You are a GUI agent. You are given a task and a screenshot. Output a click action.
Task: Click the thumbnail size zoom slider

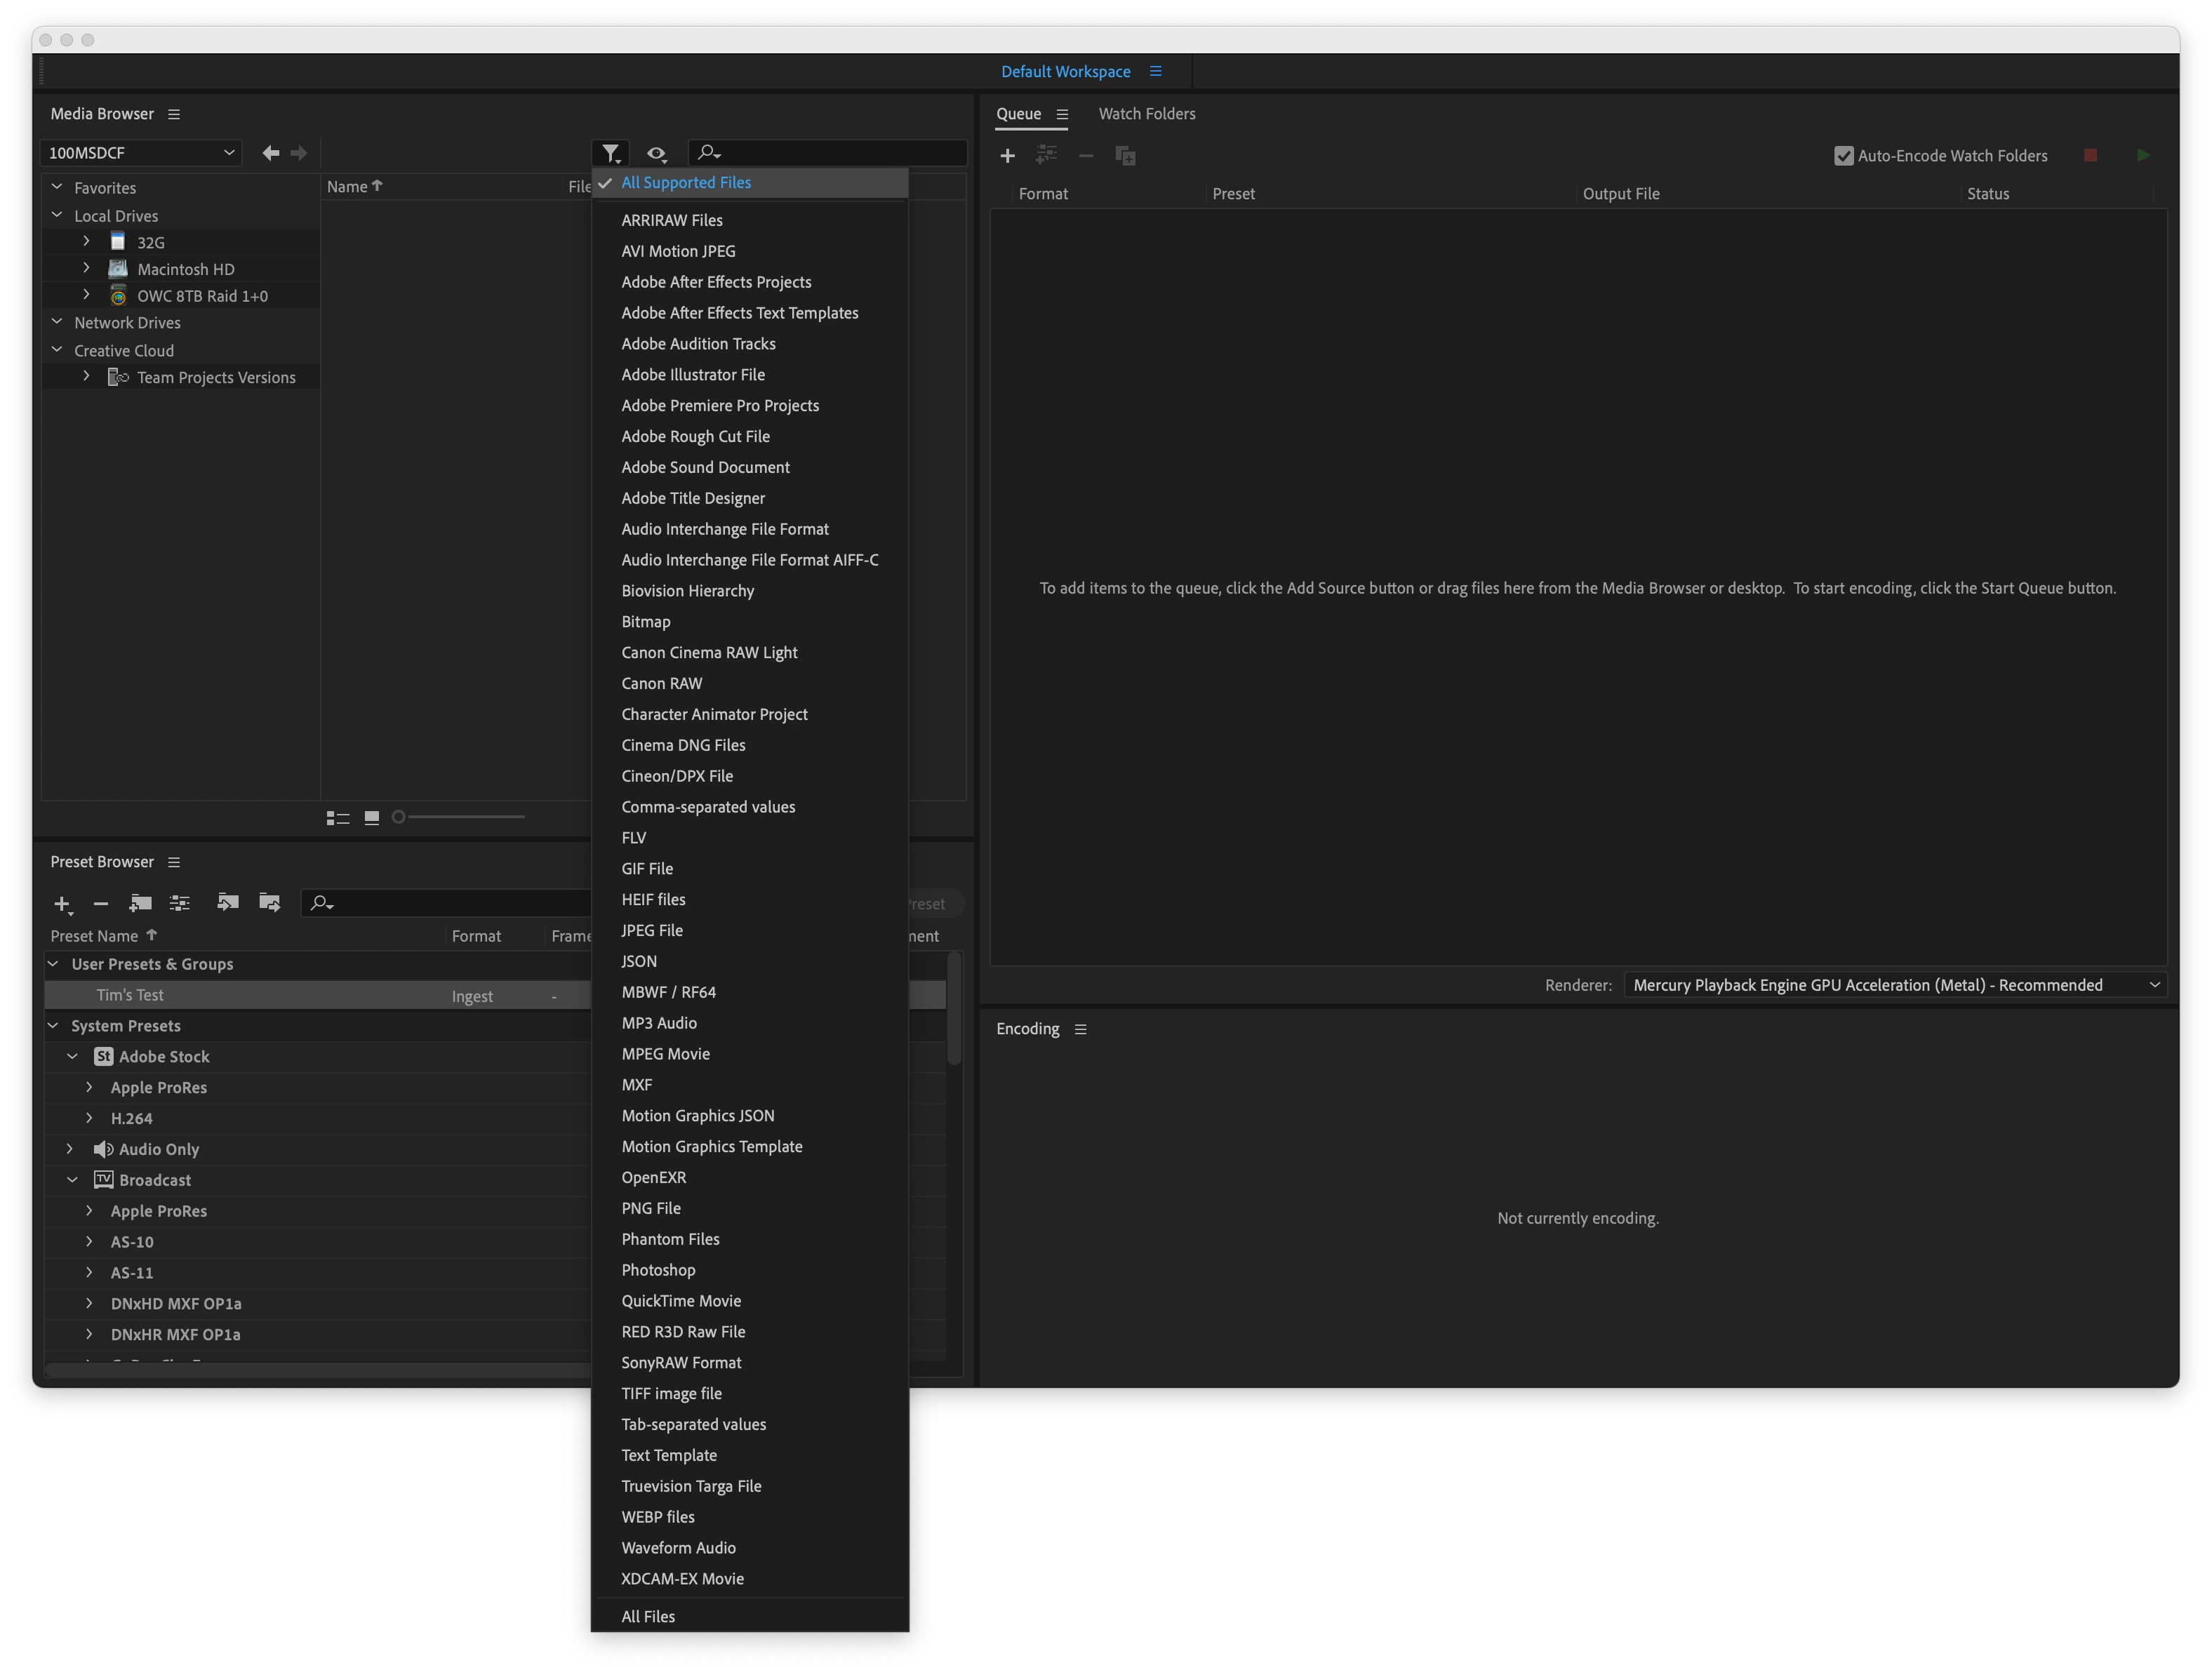tap(460, 818)
